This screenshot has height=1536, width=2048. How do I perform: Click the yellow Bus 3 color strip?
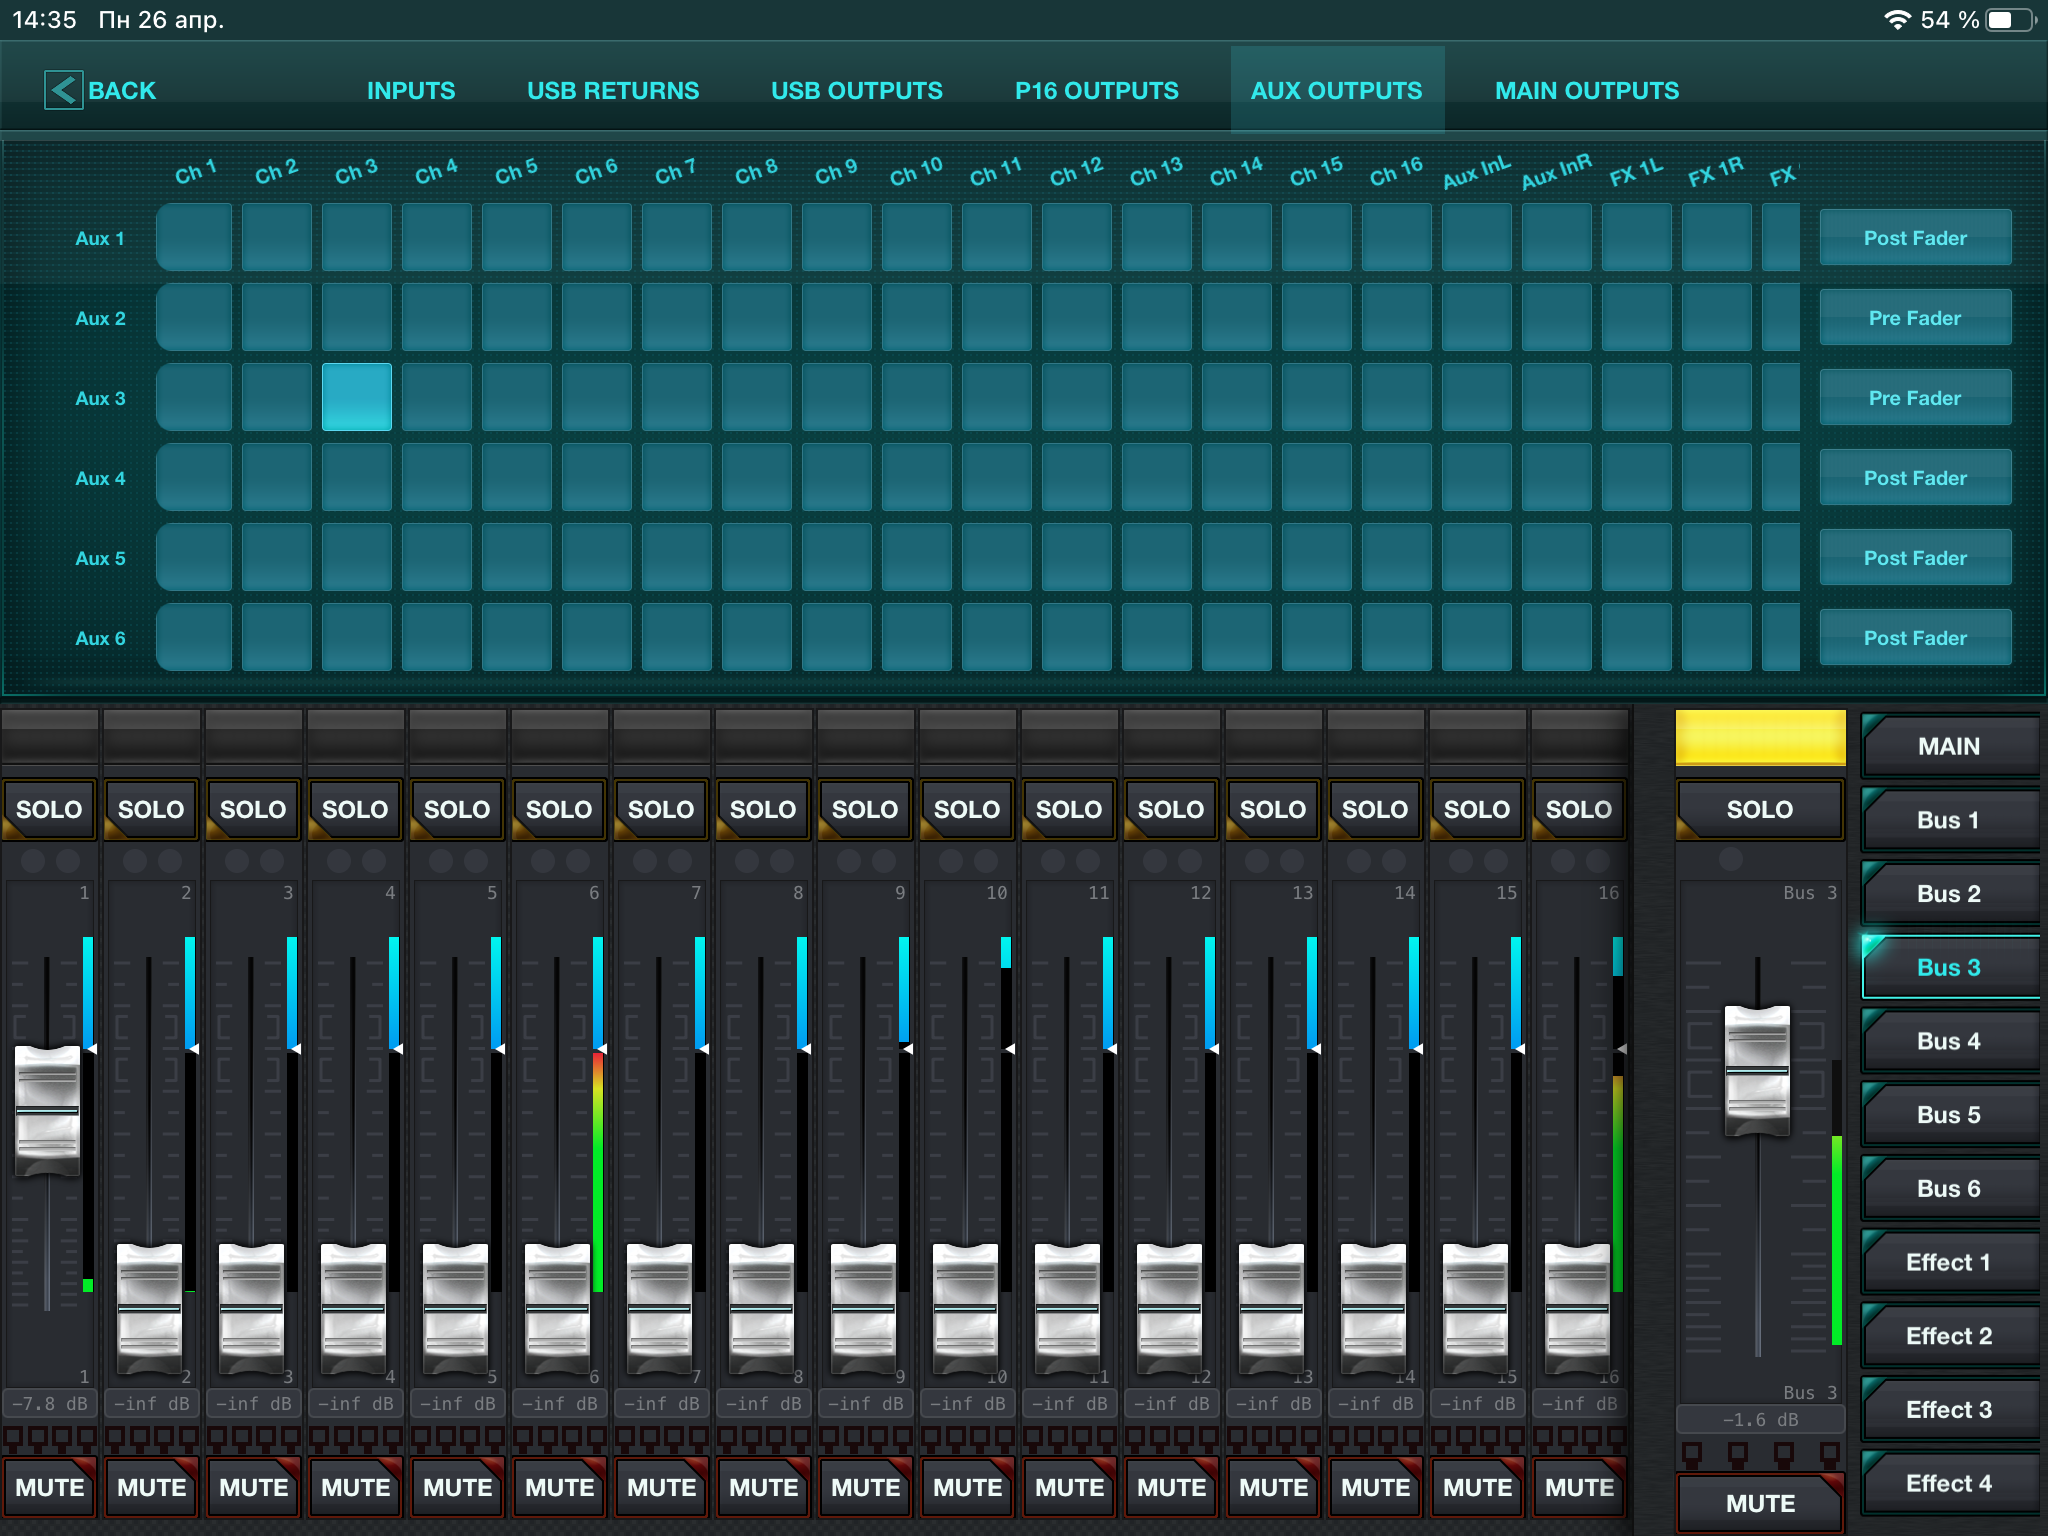point(1760,737)
